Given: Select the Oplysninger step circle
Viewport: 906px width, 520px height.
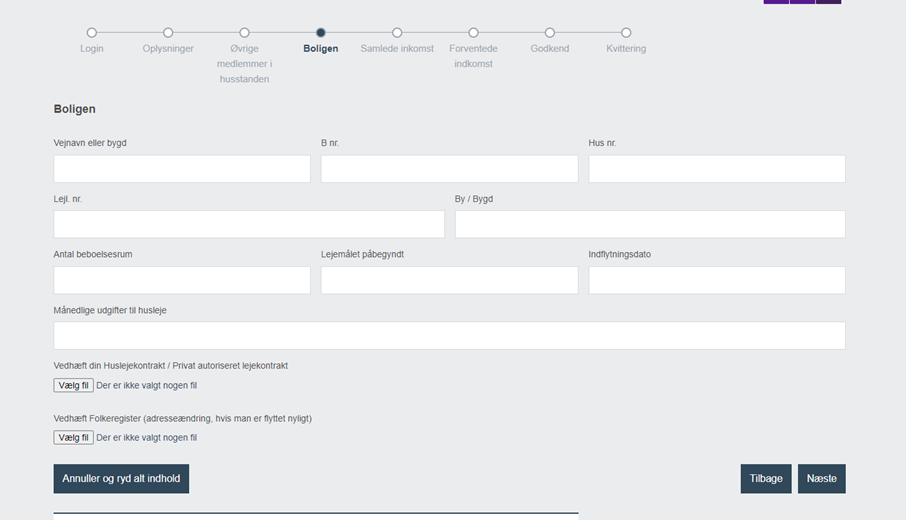Looking at the screenshot, I should coord(168,33).
